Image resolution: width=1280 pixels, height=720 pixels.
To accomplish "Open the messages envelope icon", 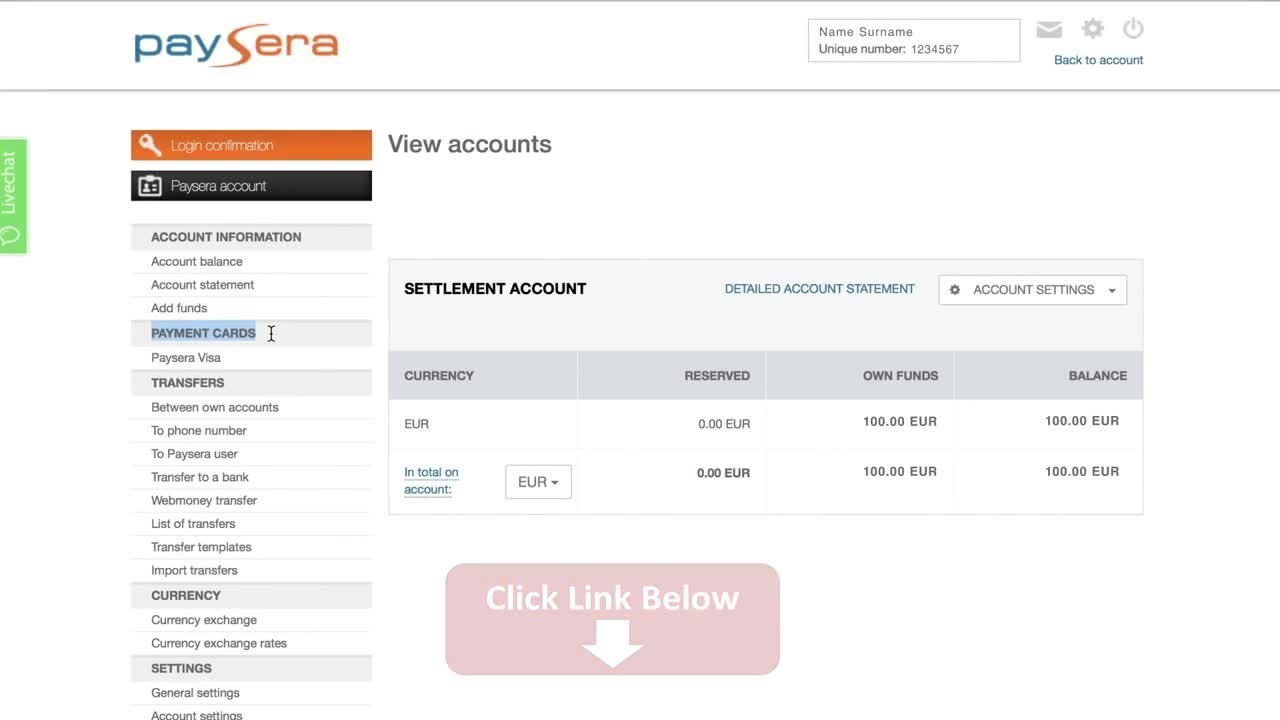I will (x=1049, y=30).
